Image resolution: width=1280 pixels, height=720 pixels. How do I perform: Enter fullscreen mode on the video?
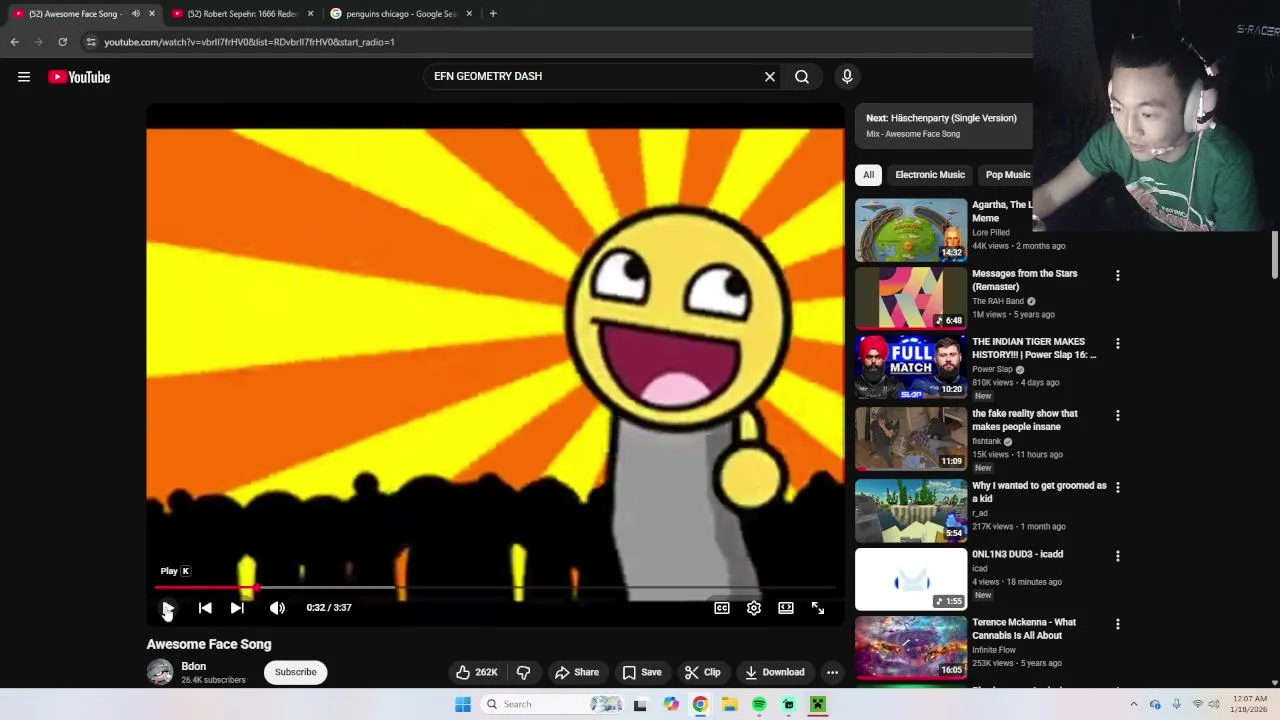818,608
